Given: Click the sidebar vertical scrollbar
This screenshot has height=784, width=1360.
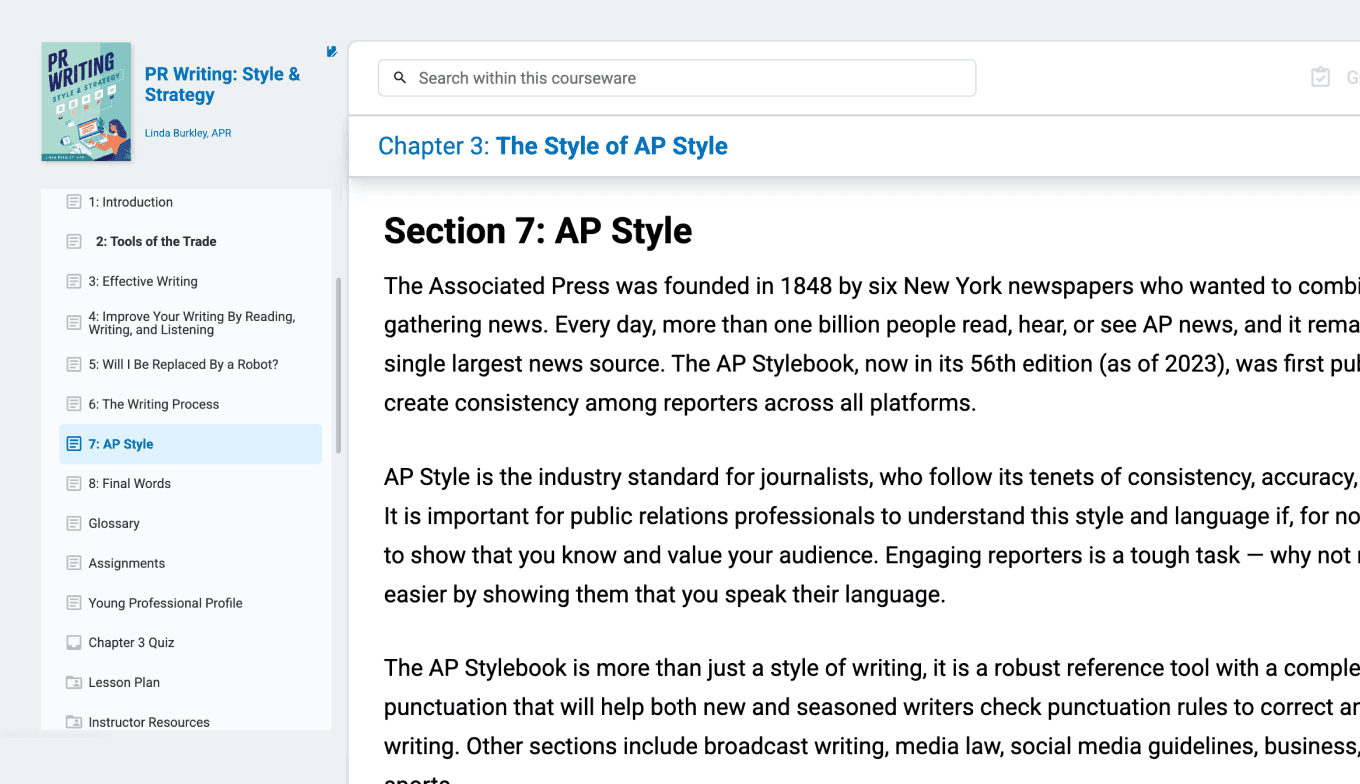Looking at the screenshot, I should click(338, 365).
